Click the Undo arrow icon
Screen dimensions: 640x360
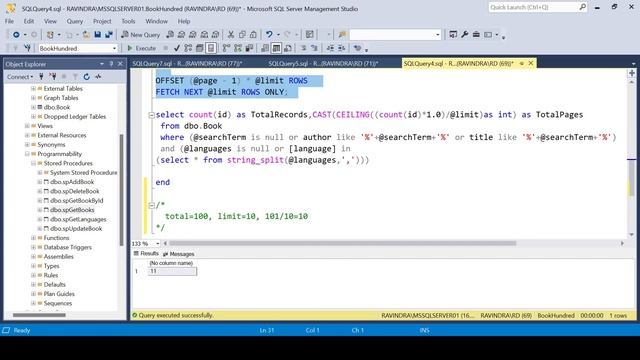(269, 35)
